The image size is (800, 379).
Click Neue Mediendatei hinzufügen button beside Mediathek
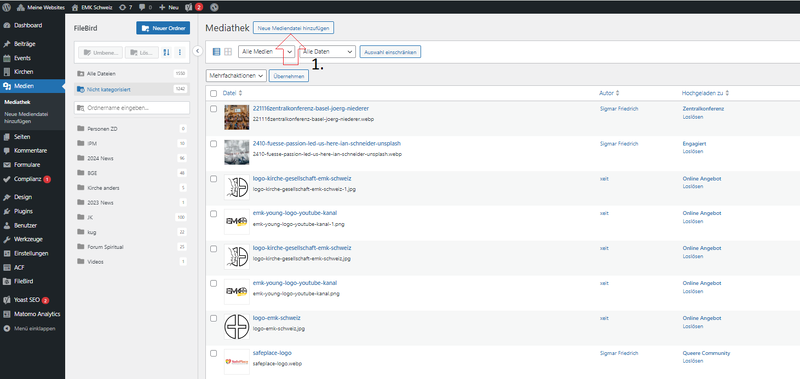[293, 28]
